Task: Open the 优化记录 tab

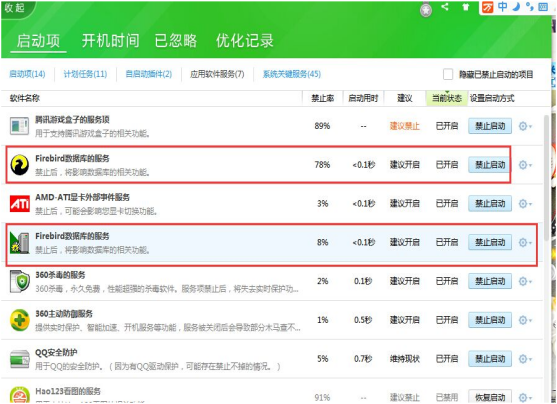Action: point(245,41)
